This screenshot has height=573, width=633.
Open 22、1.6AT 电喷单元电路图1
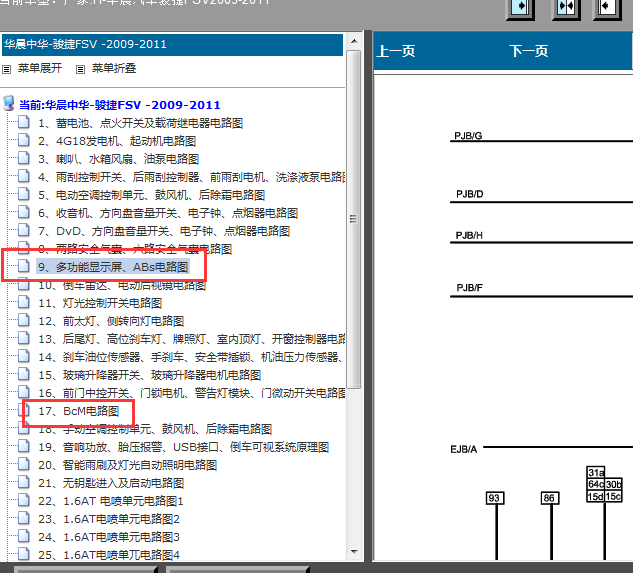(111, 501)
